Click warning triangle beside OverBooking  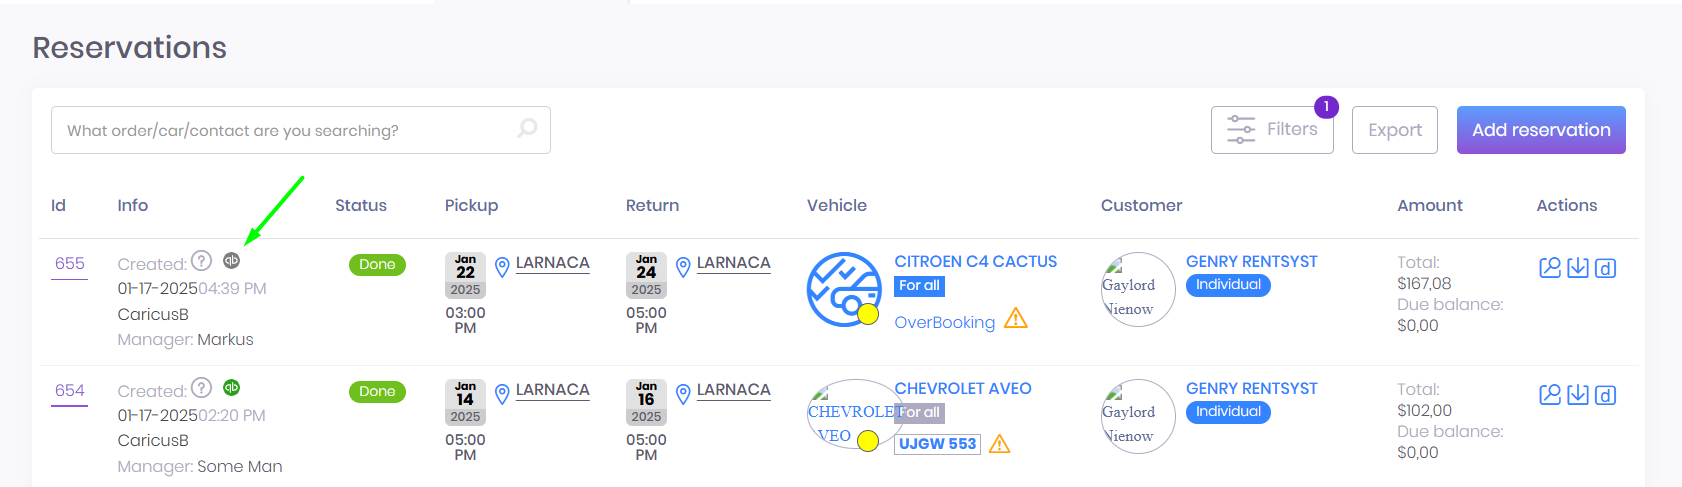pos(1016,319)
